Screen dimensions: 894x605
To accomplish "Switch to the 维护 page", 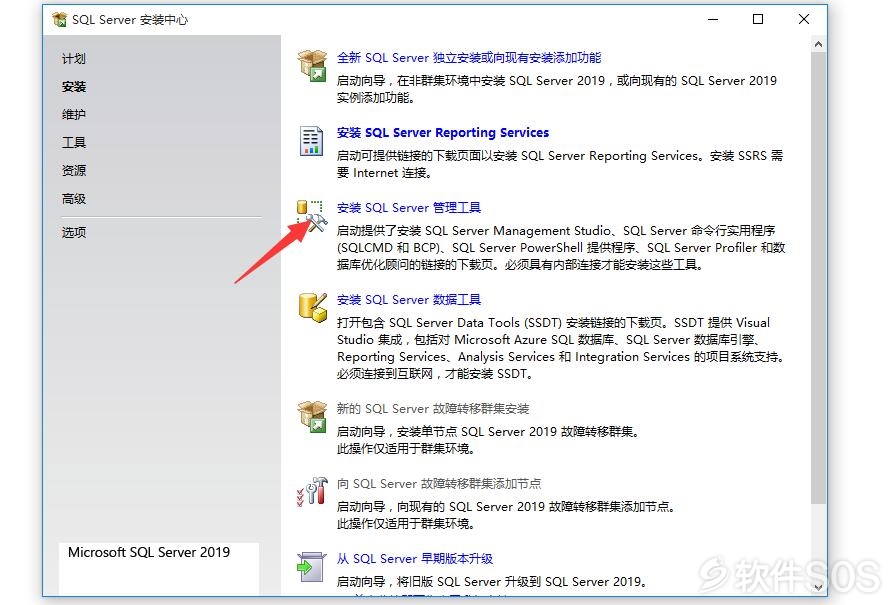I will tap(74, 115).
